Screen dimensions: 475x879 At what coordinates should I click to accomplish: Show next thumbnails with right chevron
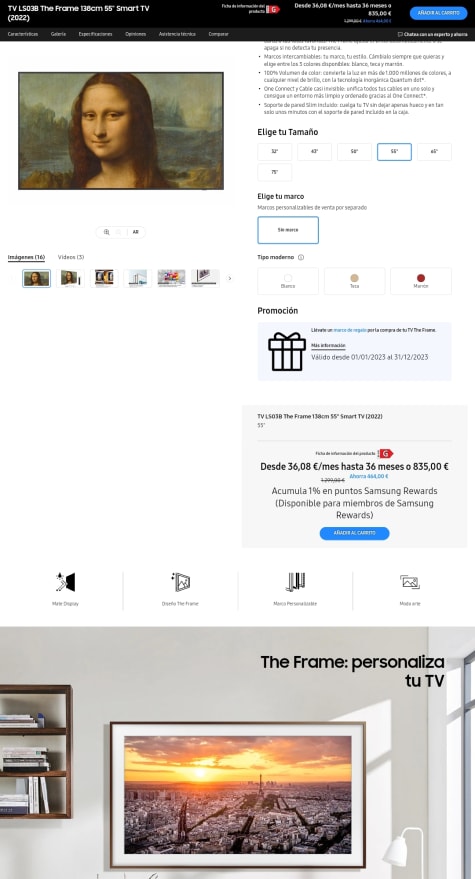tap(229, 278)
